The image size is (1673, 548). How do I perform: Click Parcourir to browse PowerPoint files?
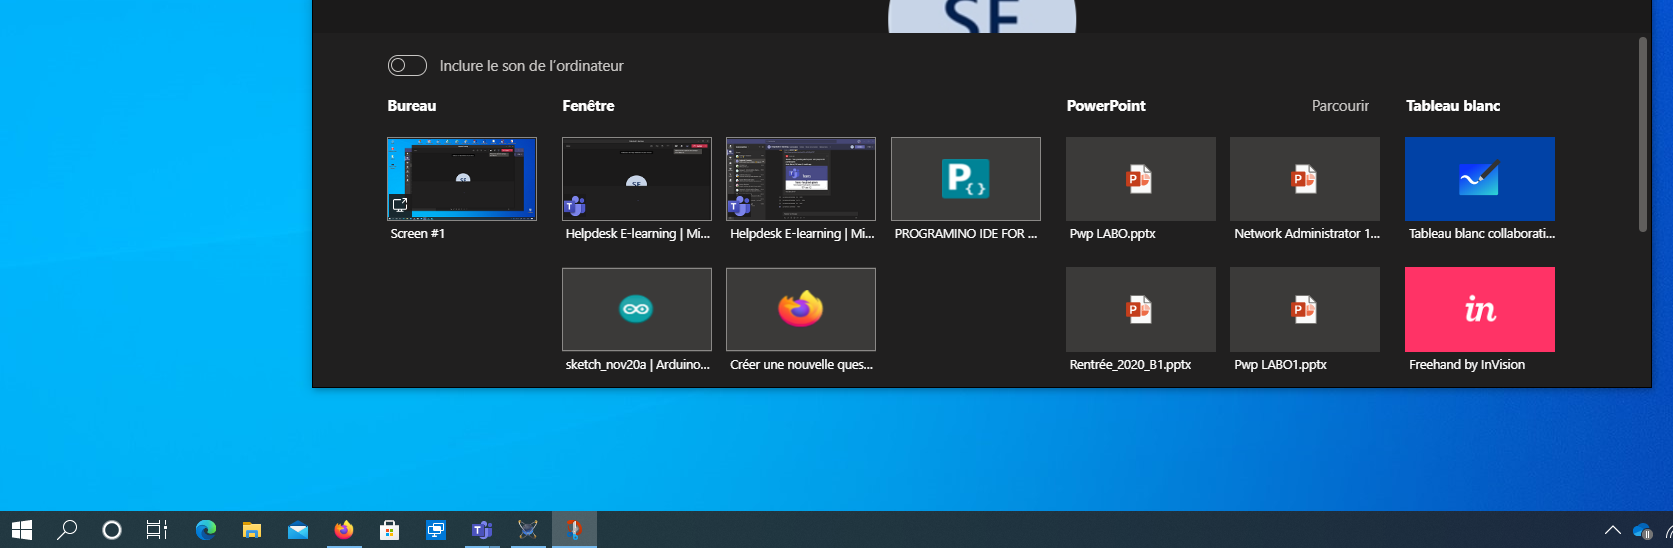[x=1340, y=106]
